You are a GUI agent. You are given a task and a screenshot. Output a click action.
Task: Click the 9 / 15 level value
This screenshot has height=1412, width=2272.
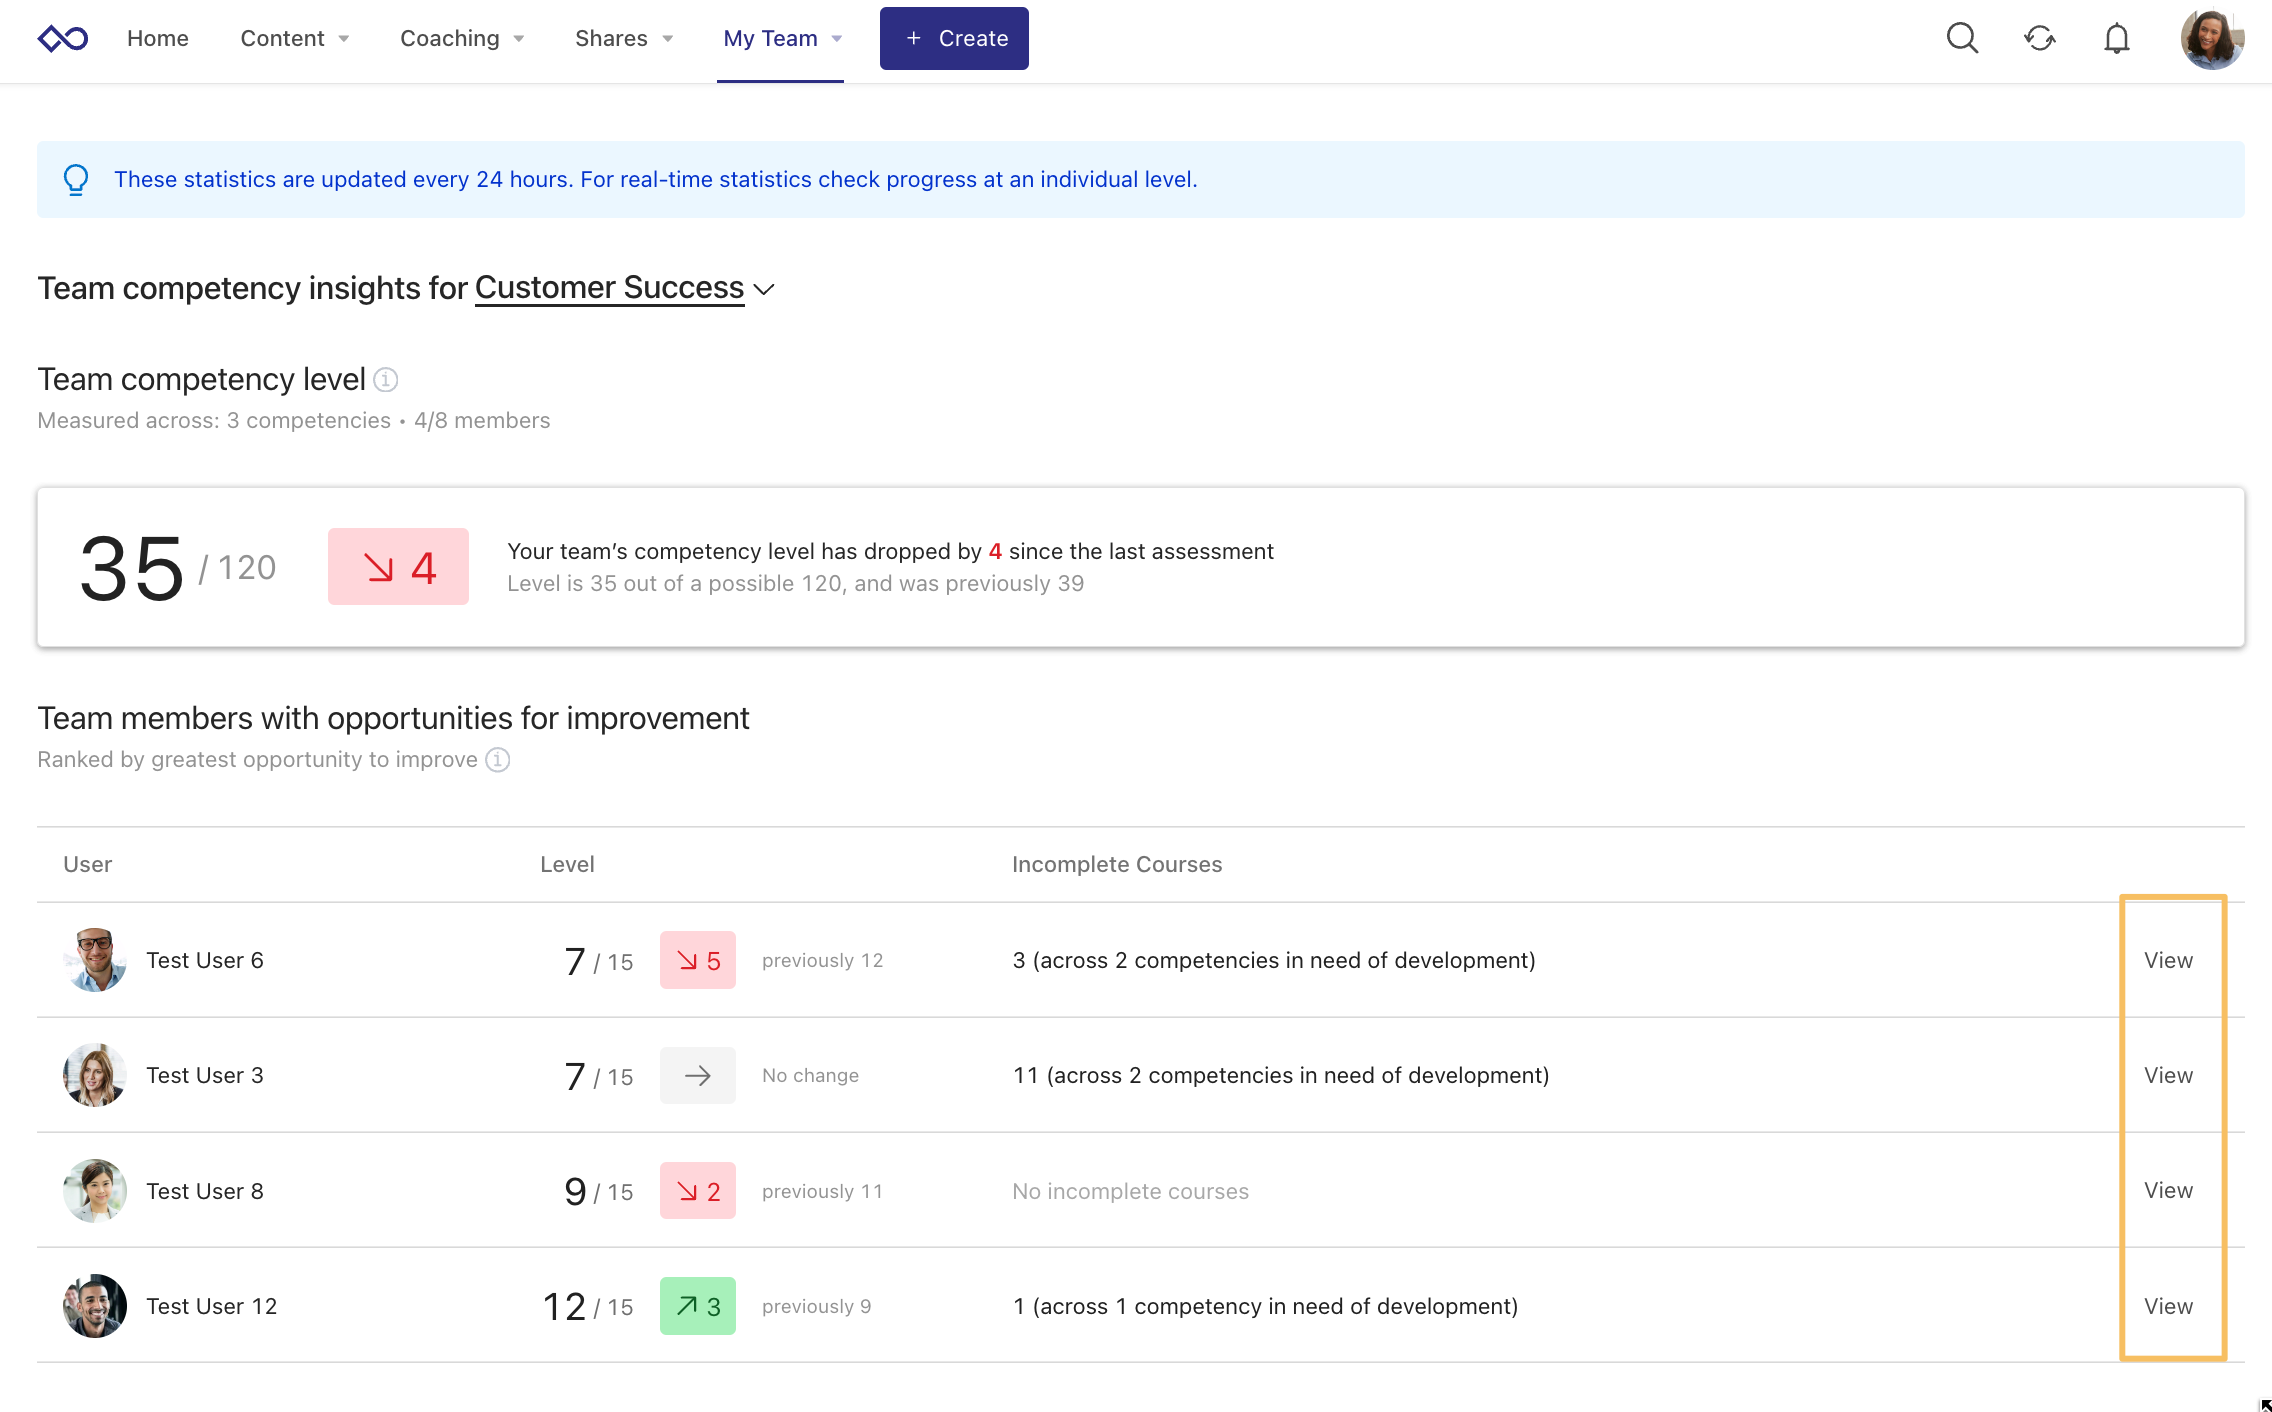click(x=599, y=1191)
